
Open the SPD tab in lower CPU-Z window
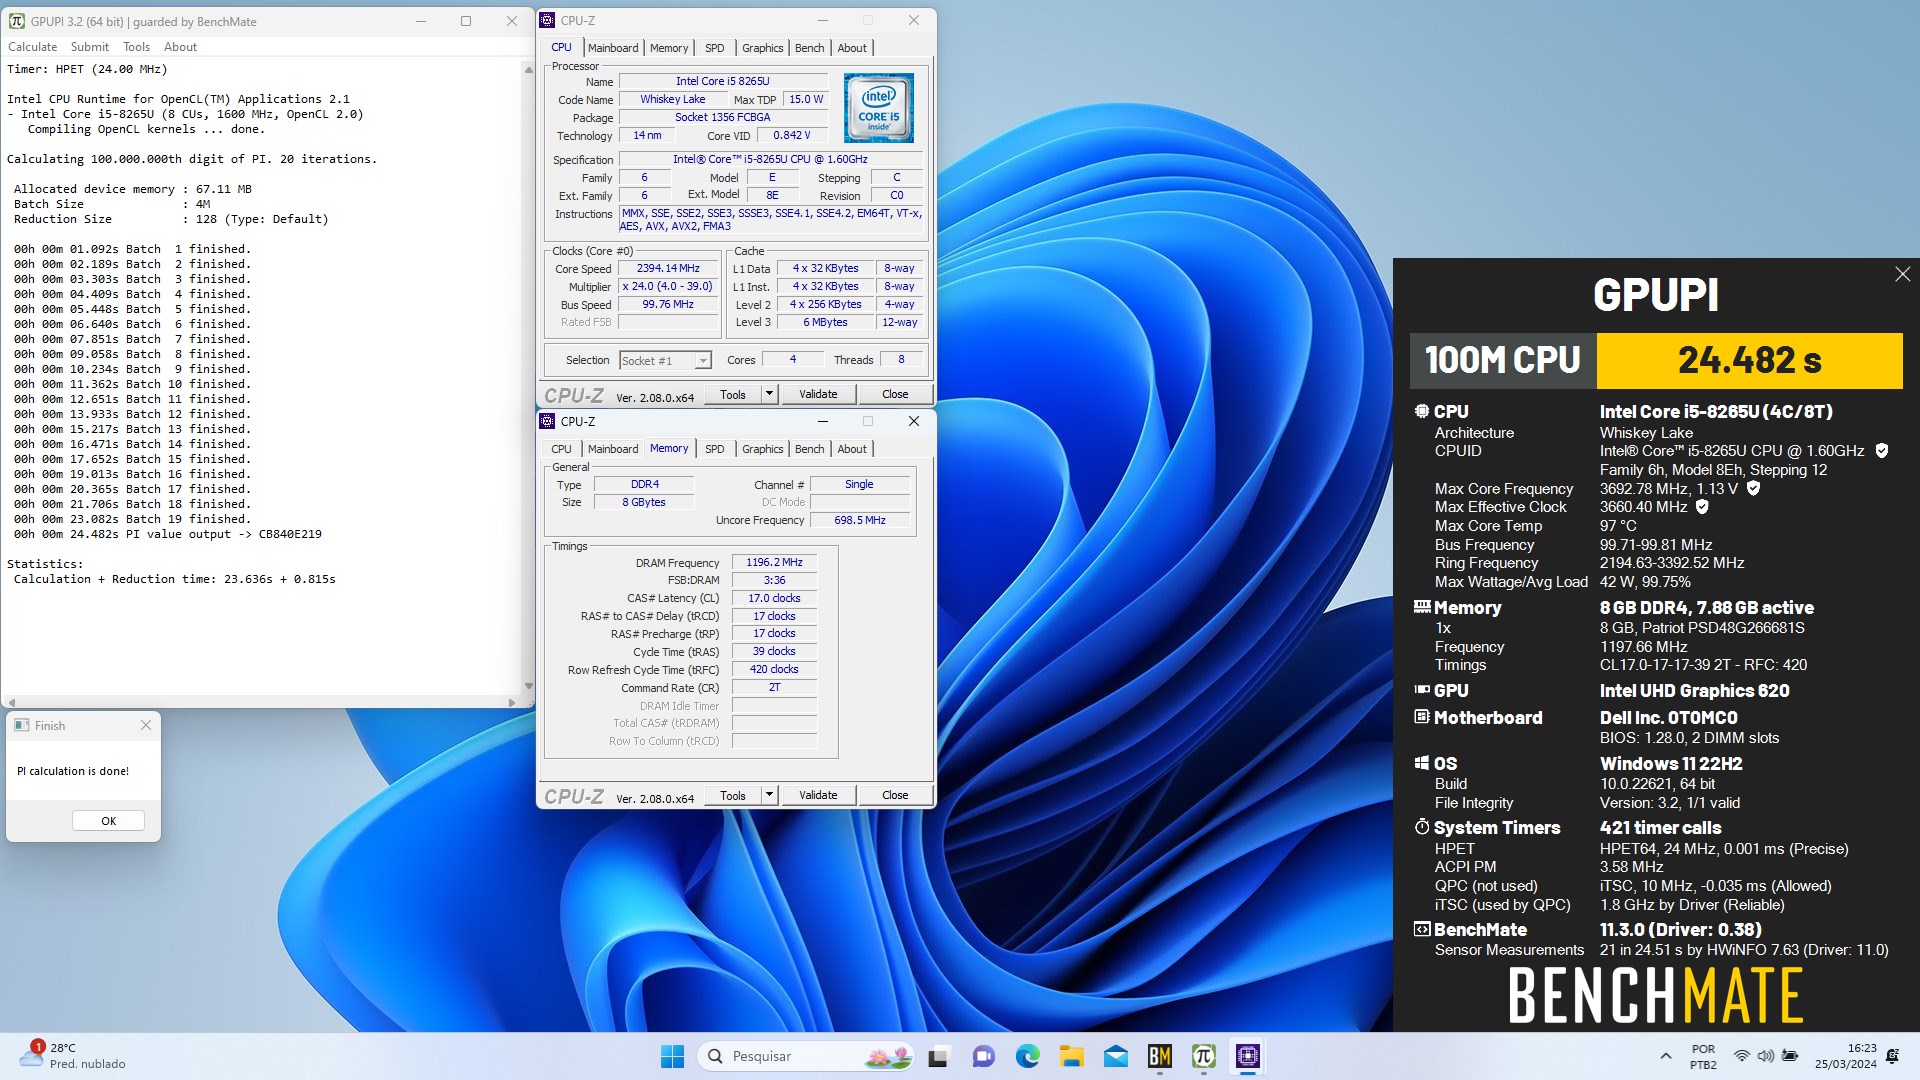[x=714, y=449]
